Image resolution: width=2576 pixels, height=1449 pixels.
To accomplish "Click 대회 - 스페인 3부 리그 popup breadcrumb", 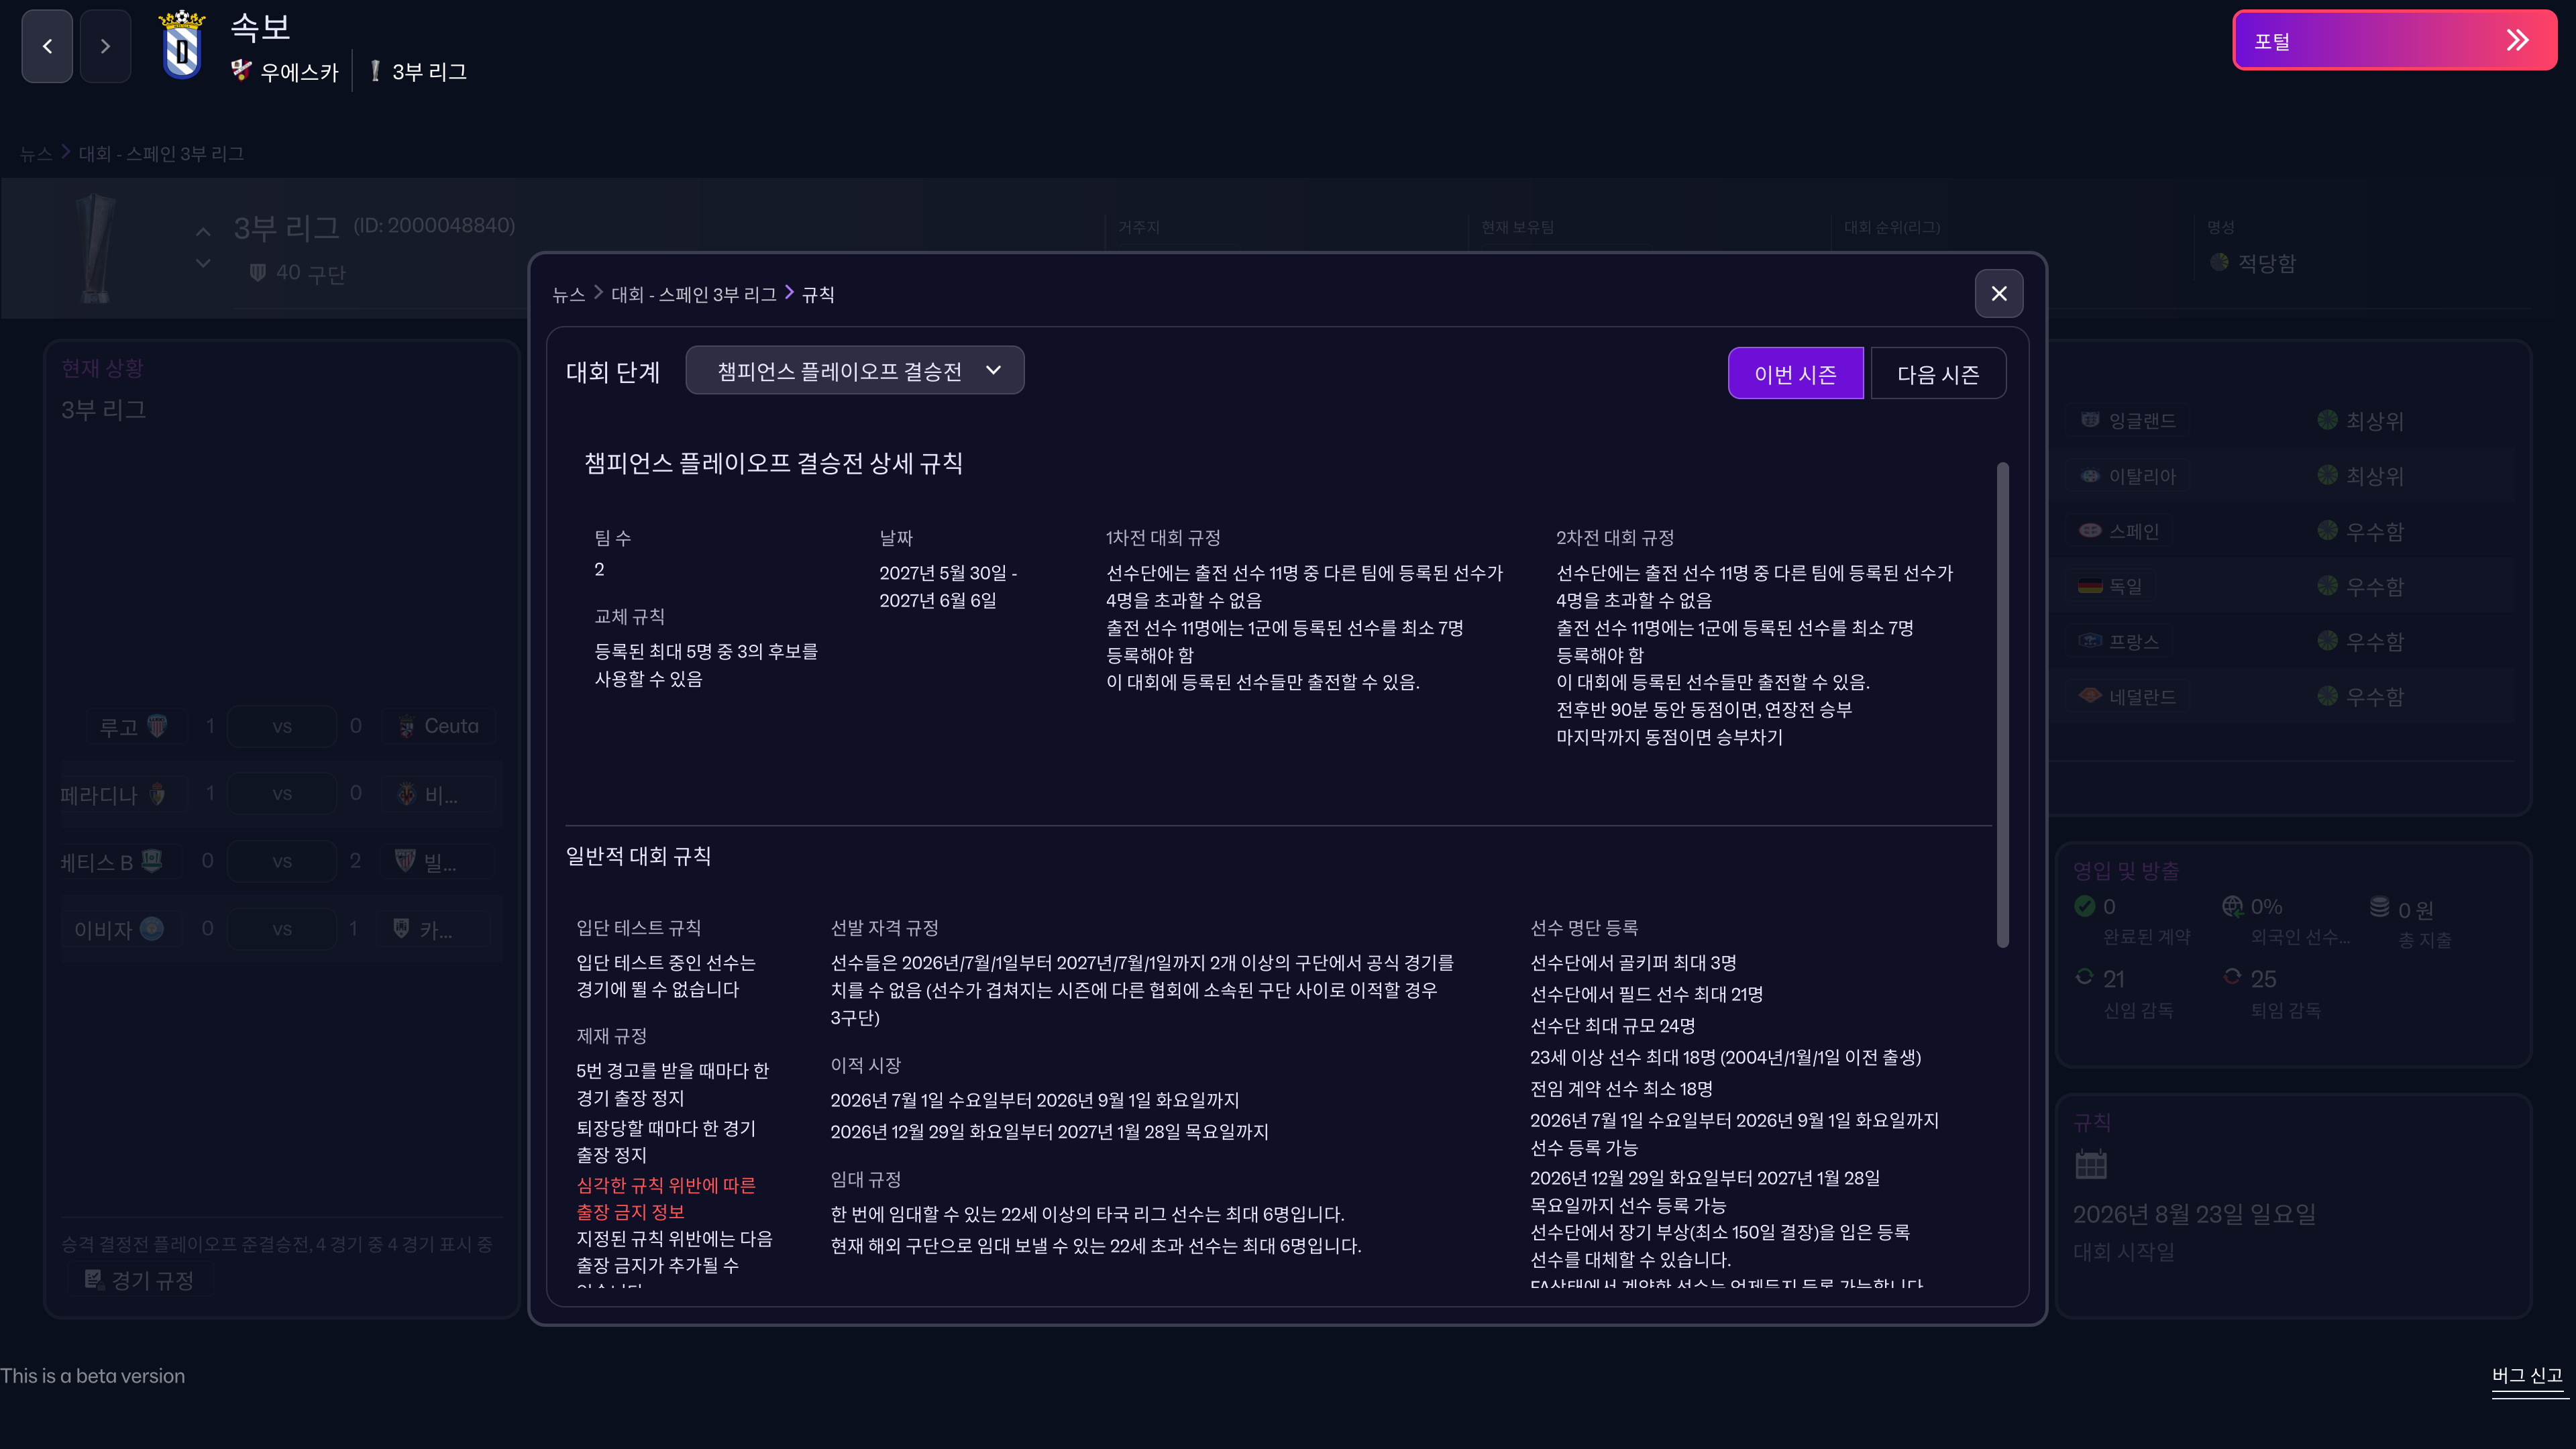I will click(693, 295).
